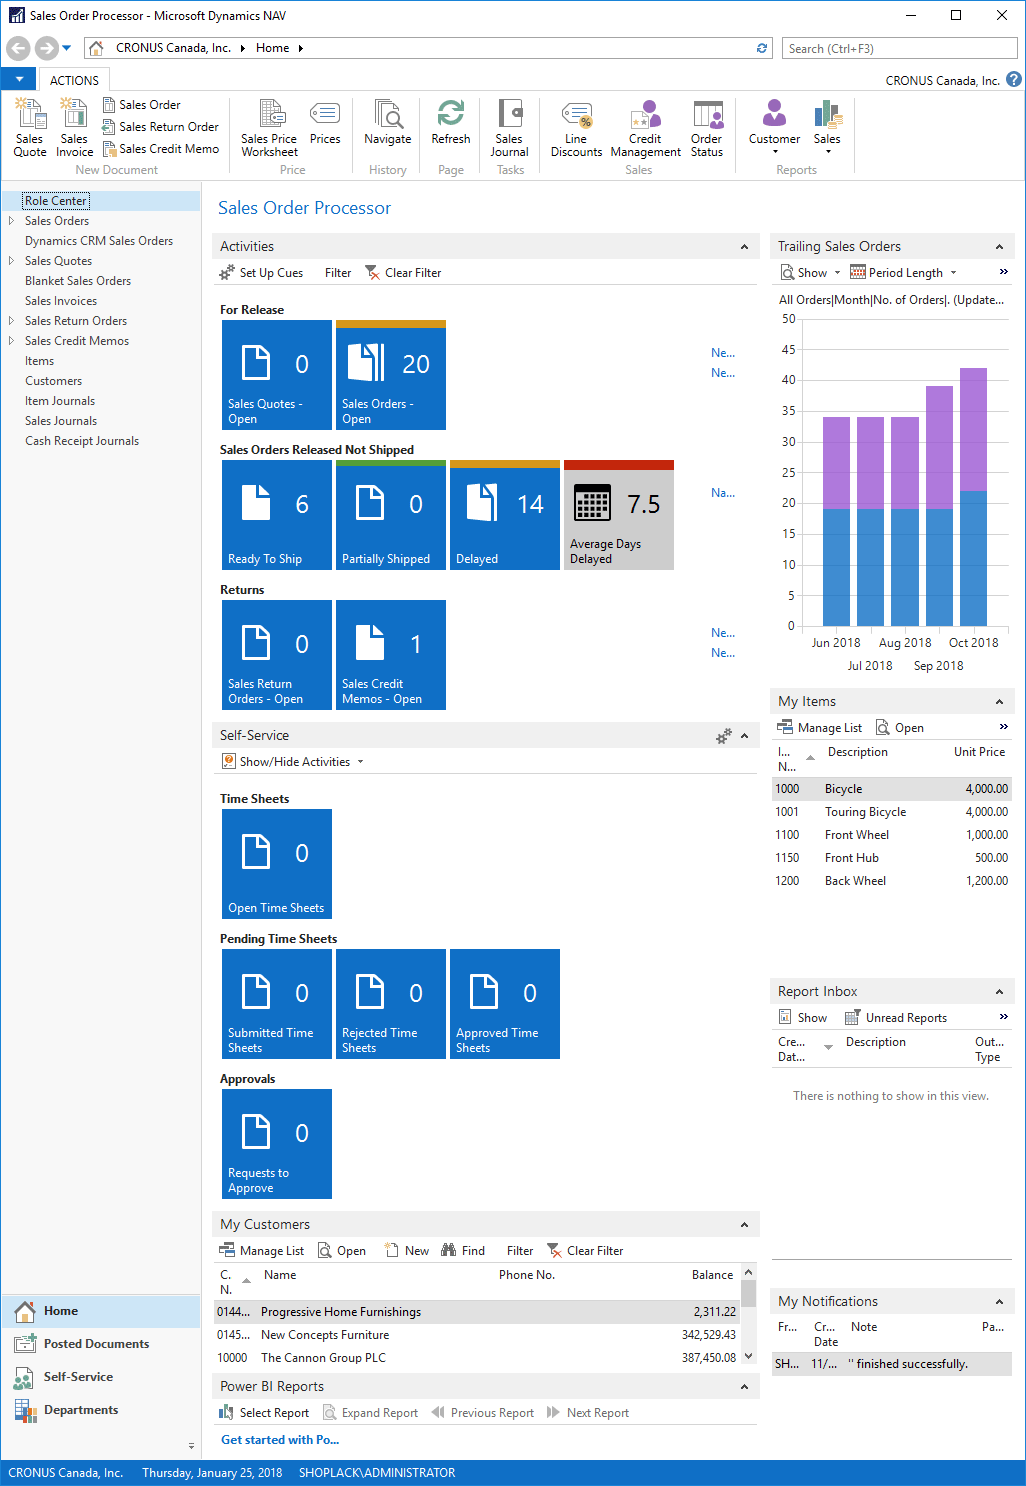
Task: Select the New Concepts Furniture customer row
Action: (x=478, y=1335)
